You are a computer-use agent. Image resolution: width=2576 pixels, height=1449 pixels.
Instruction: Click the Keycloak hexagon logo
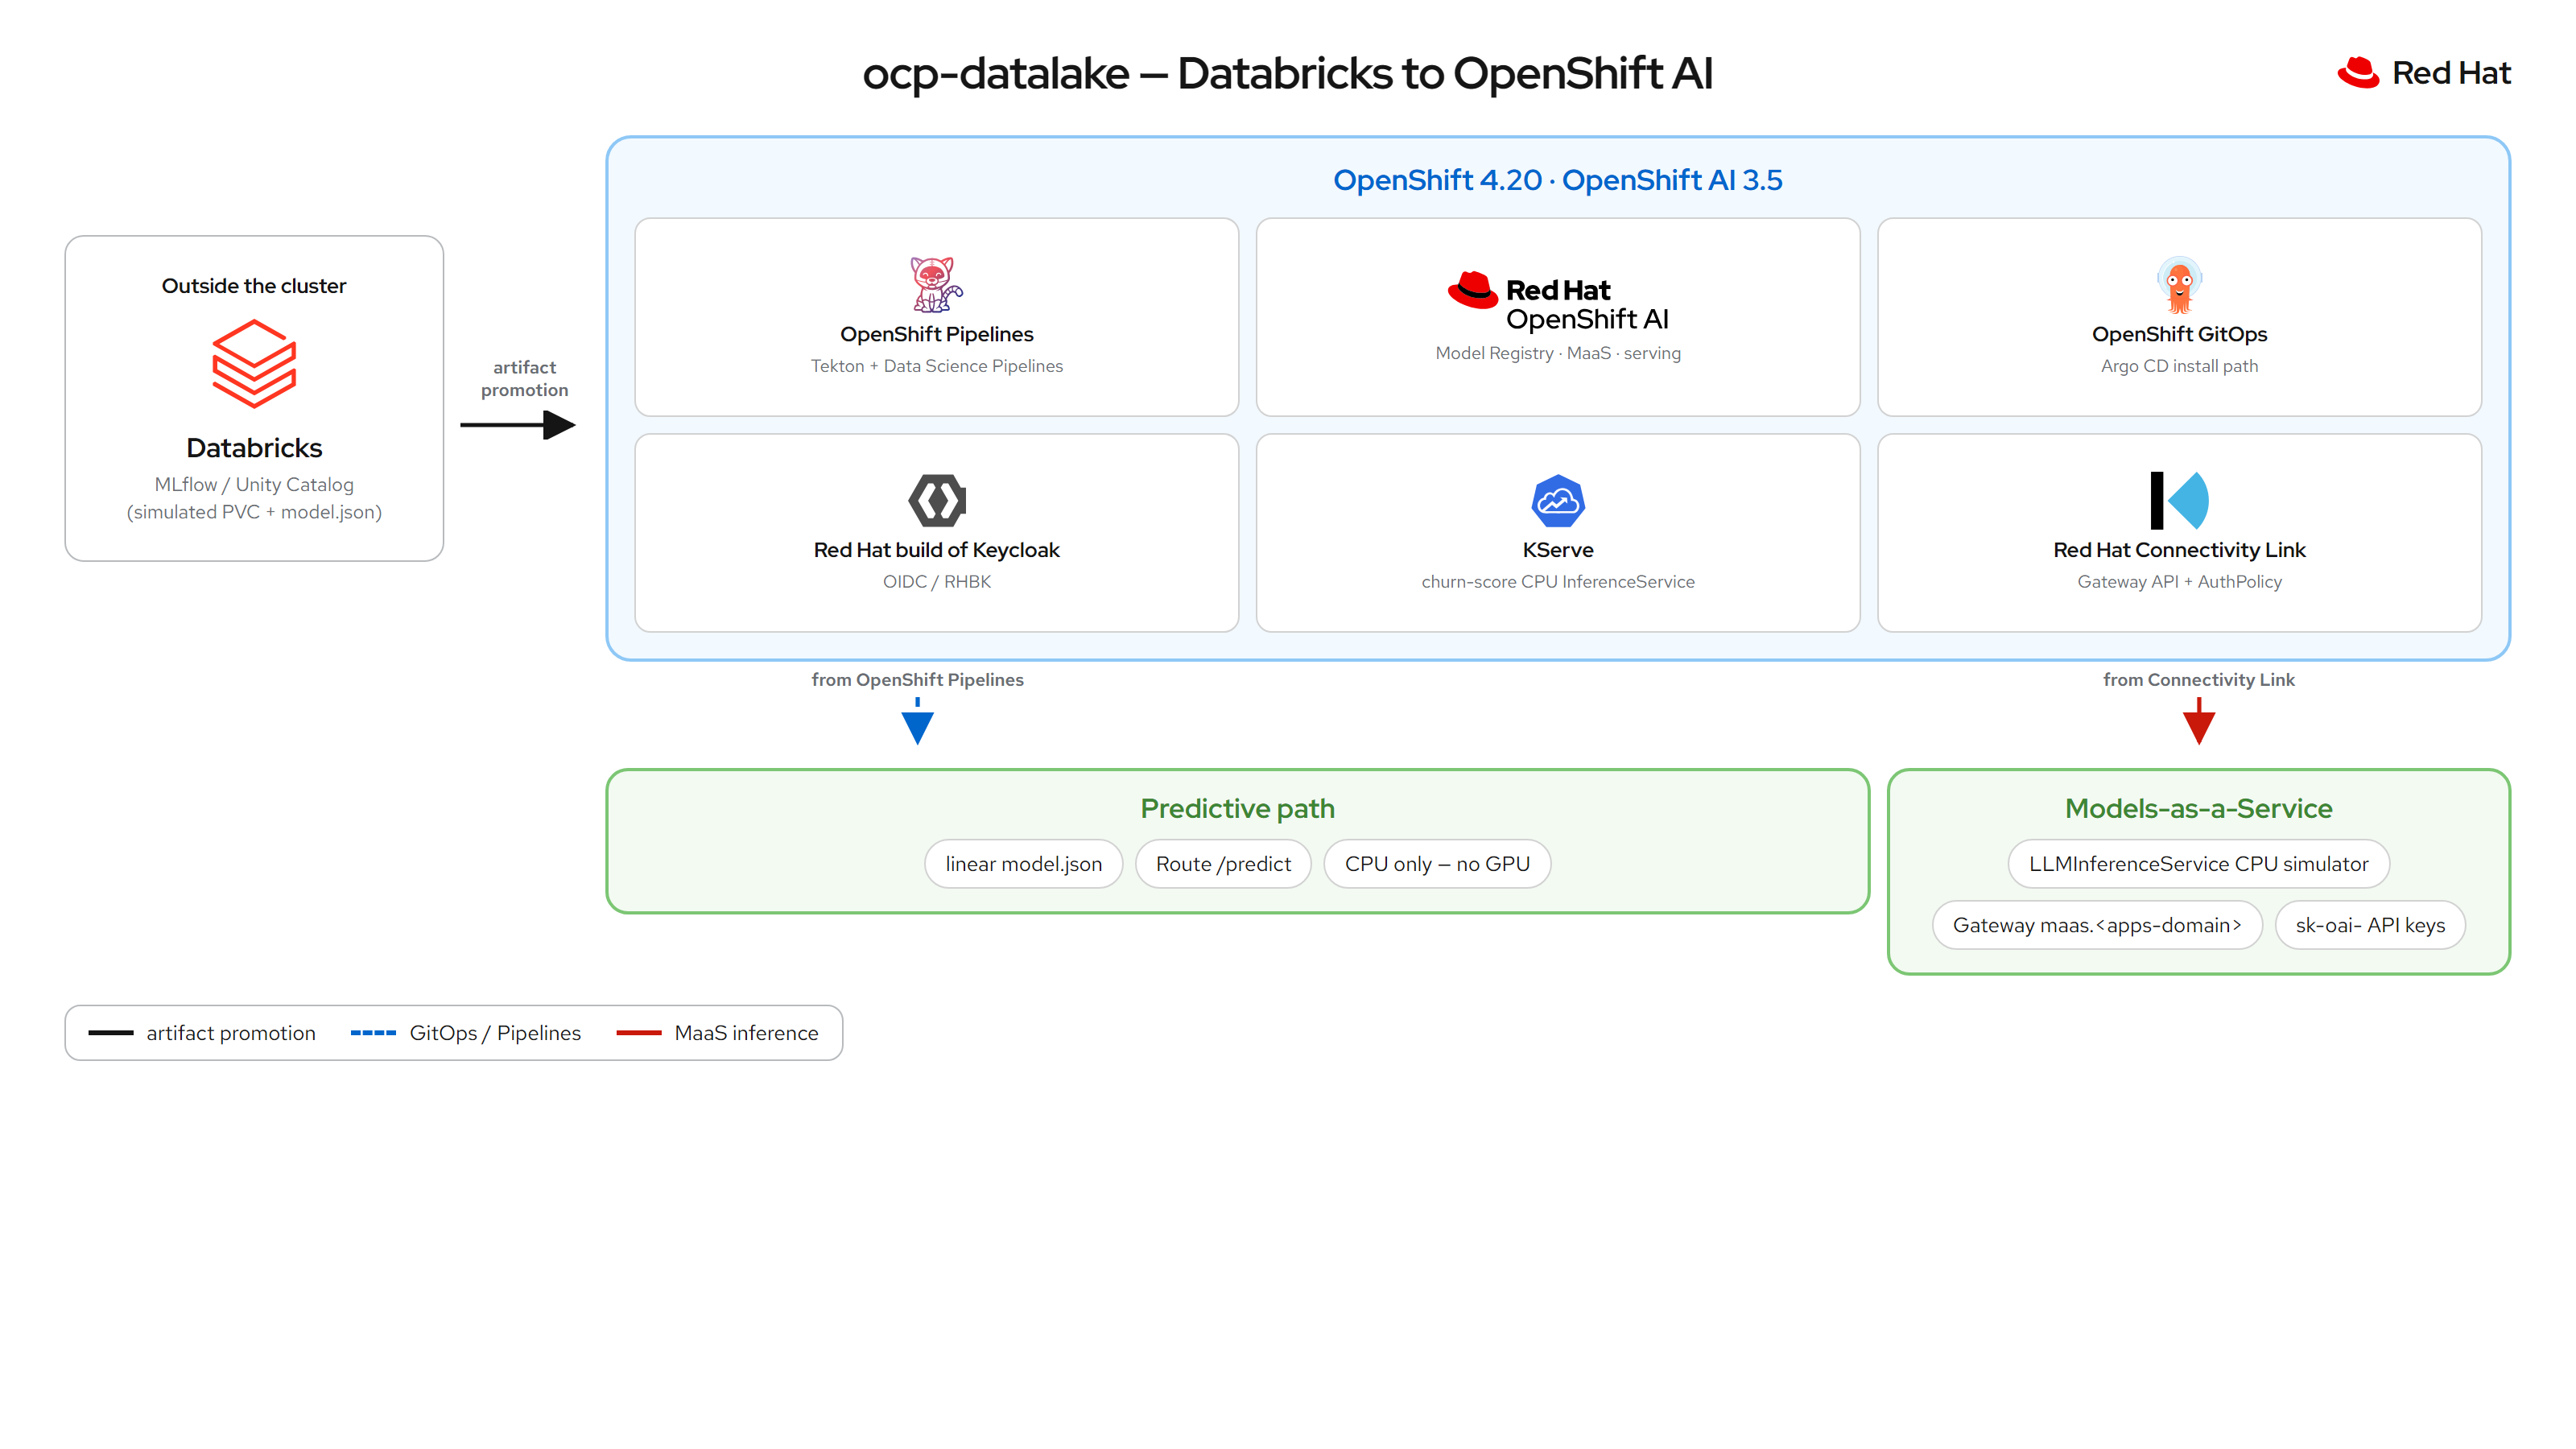coord(936,500)
